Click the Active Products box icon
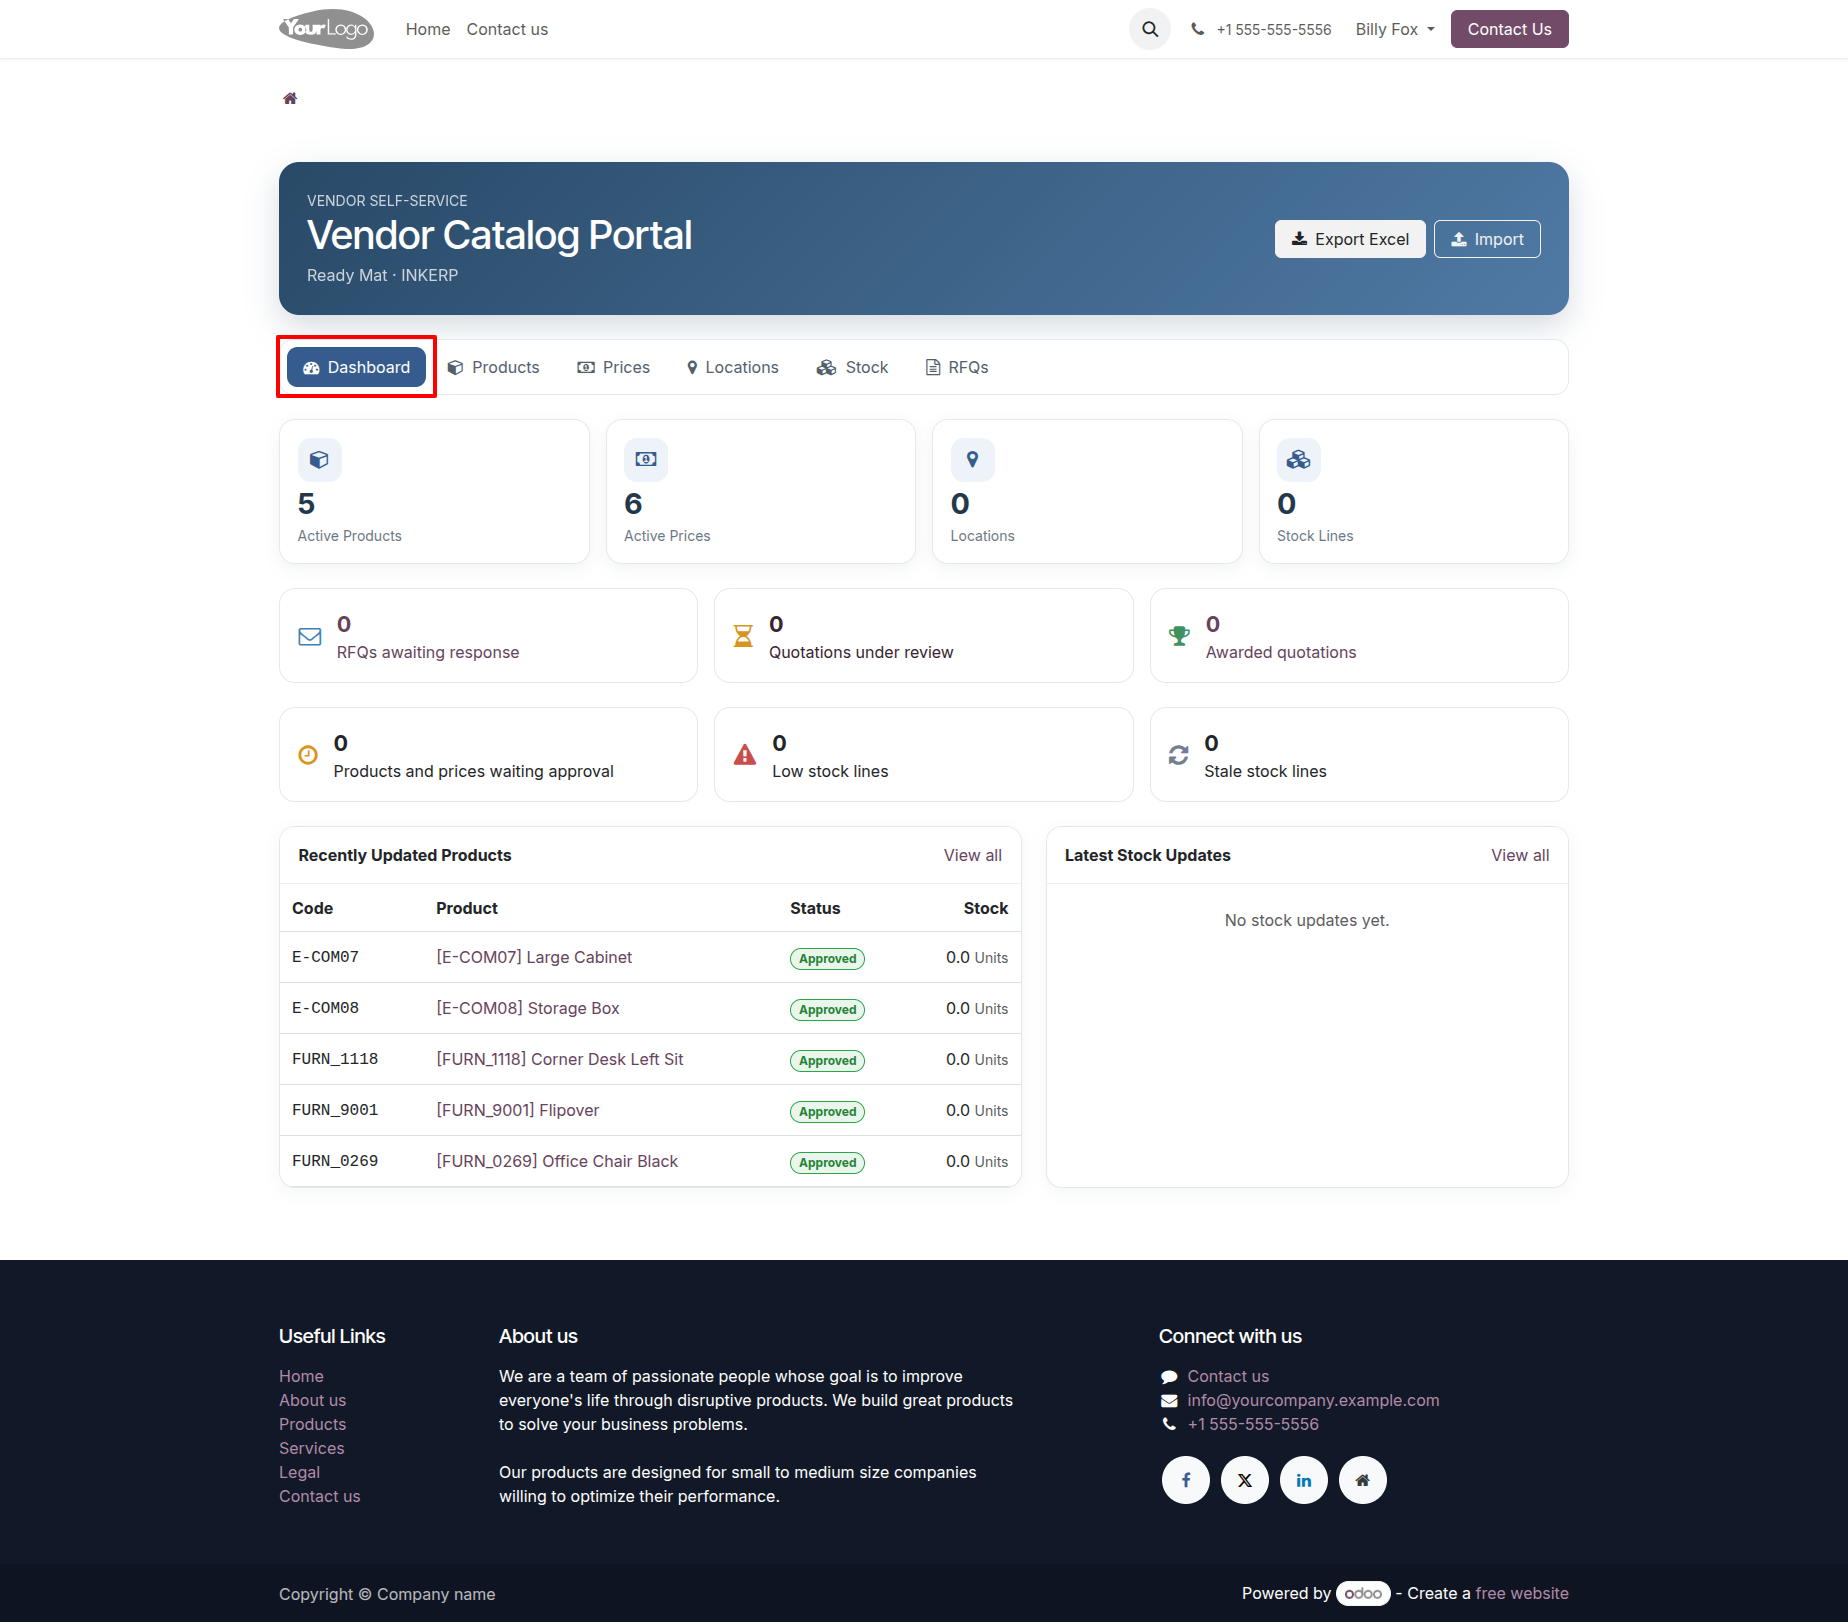Image resolution: width=1848 pixels, height=1622 pixels. point(319,460)
